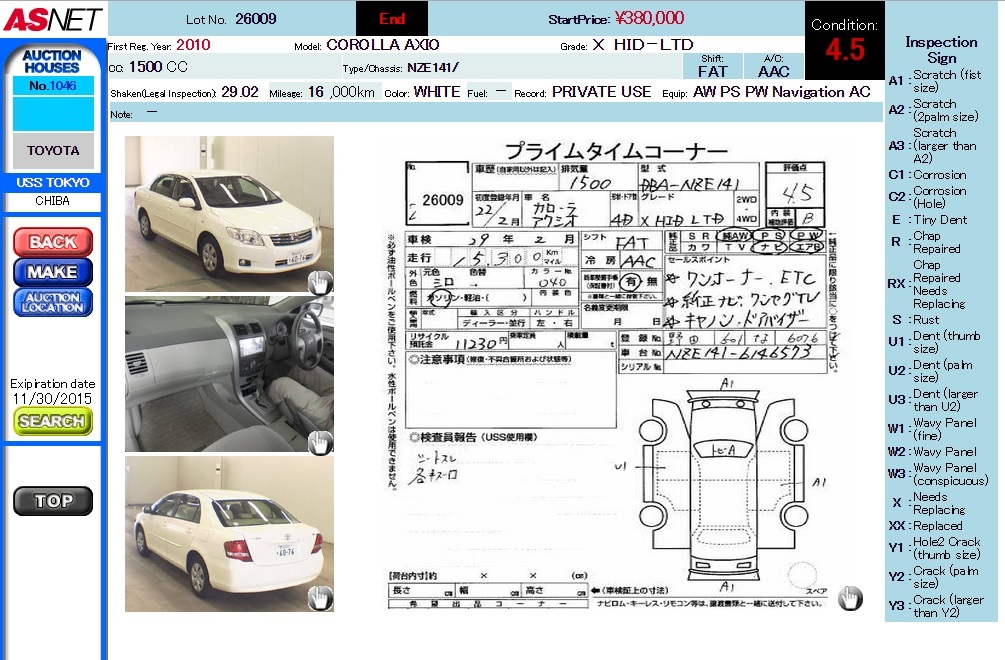
Task: Enlarge the rear view car photo
Action: tap(229, 534)
